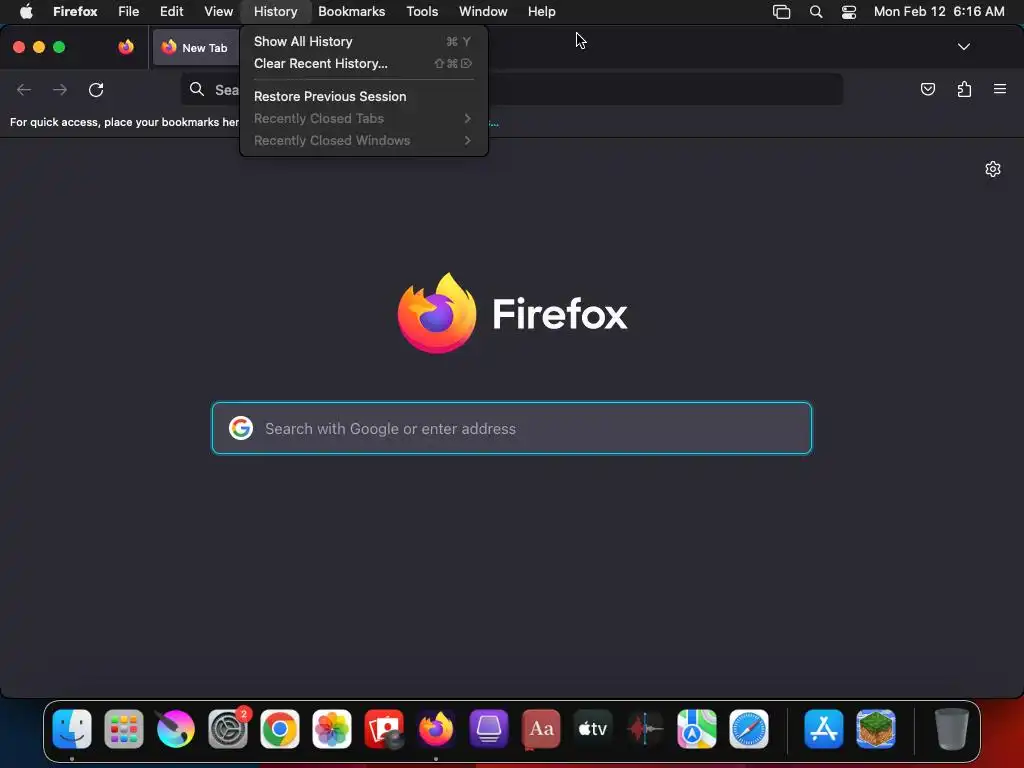Open System Settings in the Dock

228,729
